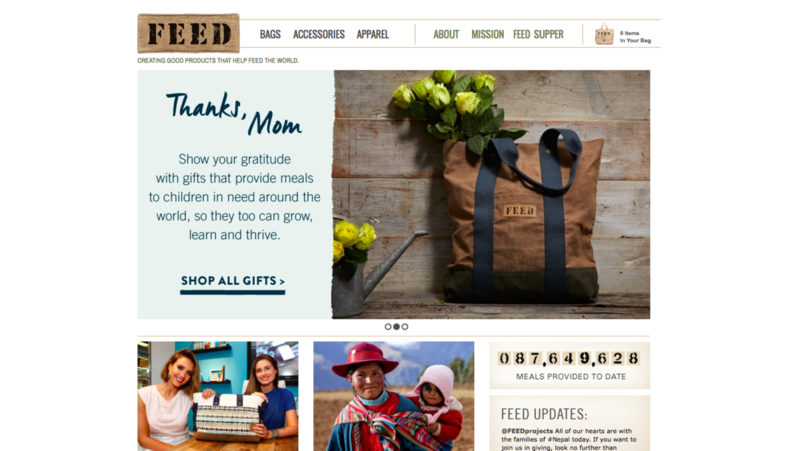800x451 pixels.
Task: Open the Mission page
Action: pyautogui.click(x=487, y=34)
